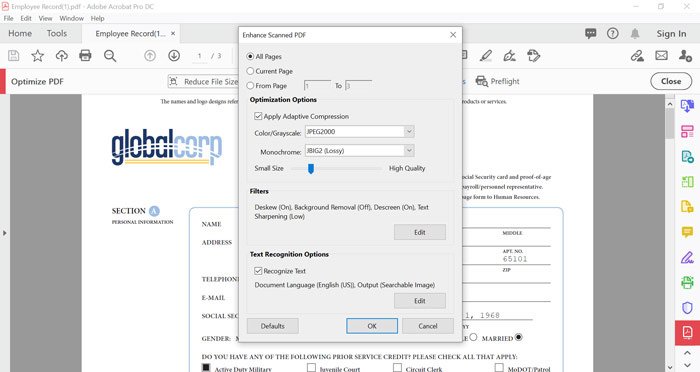Check the Active Duty Military box
Viewport: 700px width, 372px height.
(206, 367)
